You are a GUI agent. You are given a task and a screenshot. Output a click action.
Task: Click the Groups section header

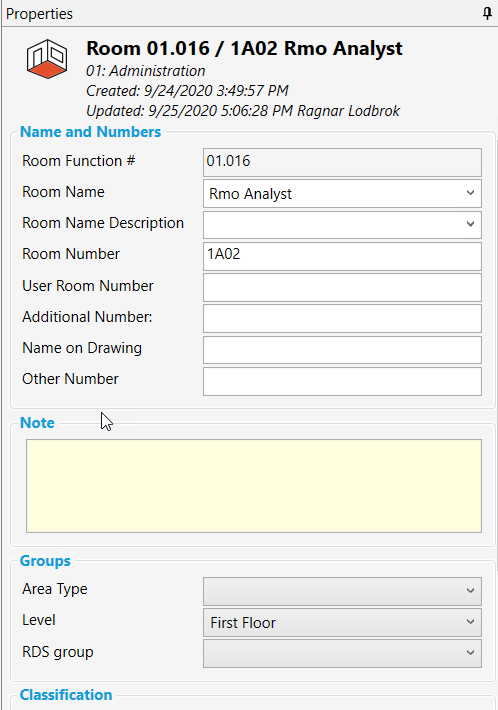45,561
